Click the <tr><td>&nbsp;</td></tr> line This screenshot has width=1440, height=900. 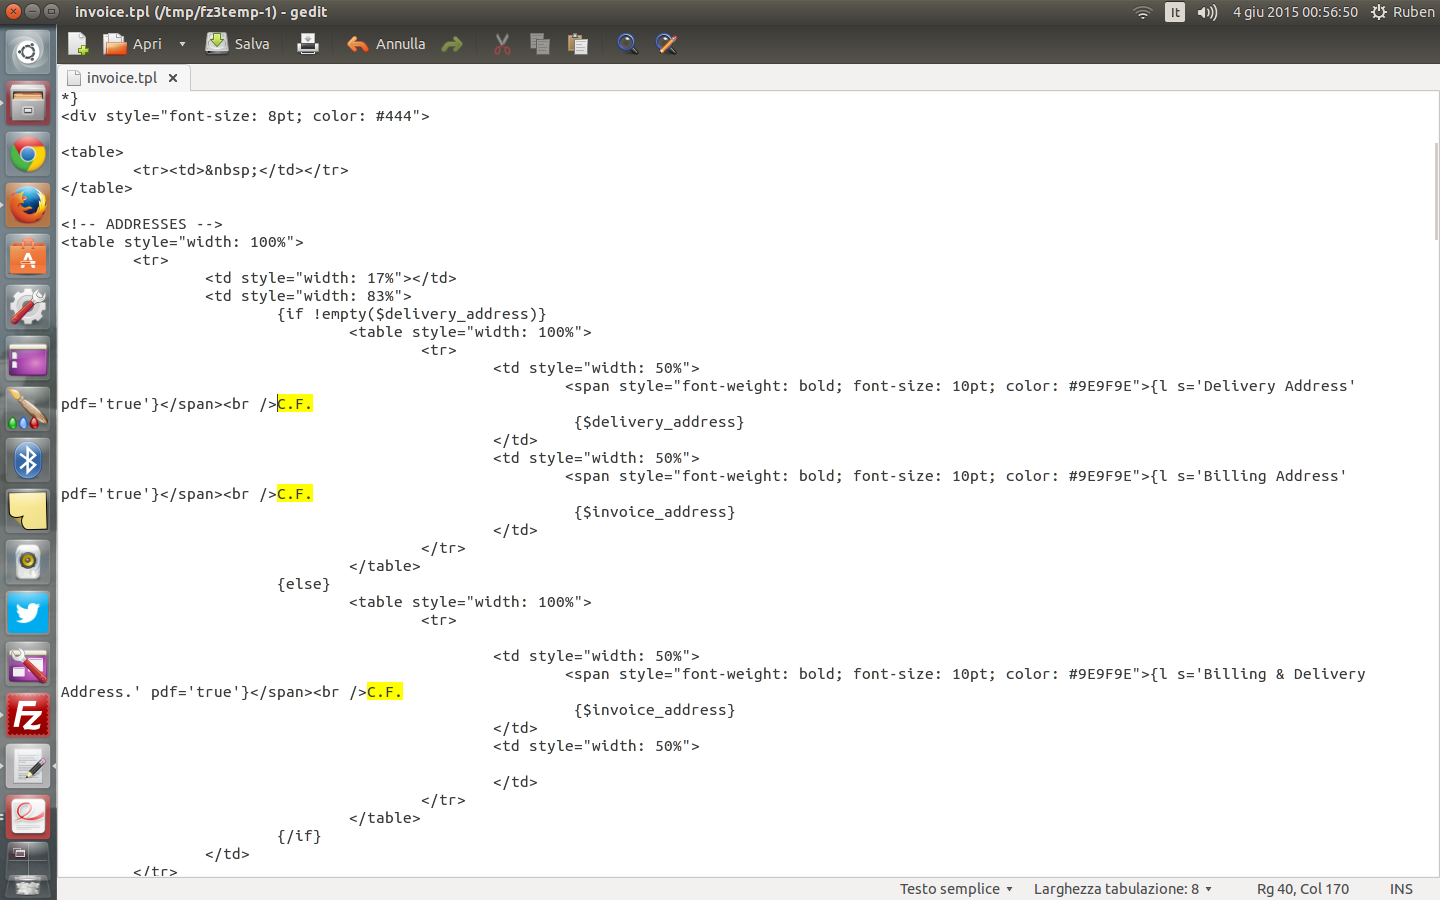click(241, 170)
